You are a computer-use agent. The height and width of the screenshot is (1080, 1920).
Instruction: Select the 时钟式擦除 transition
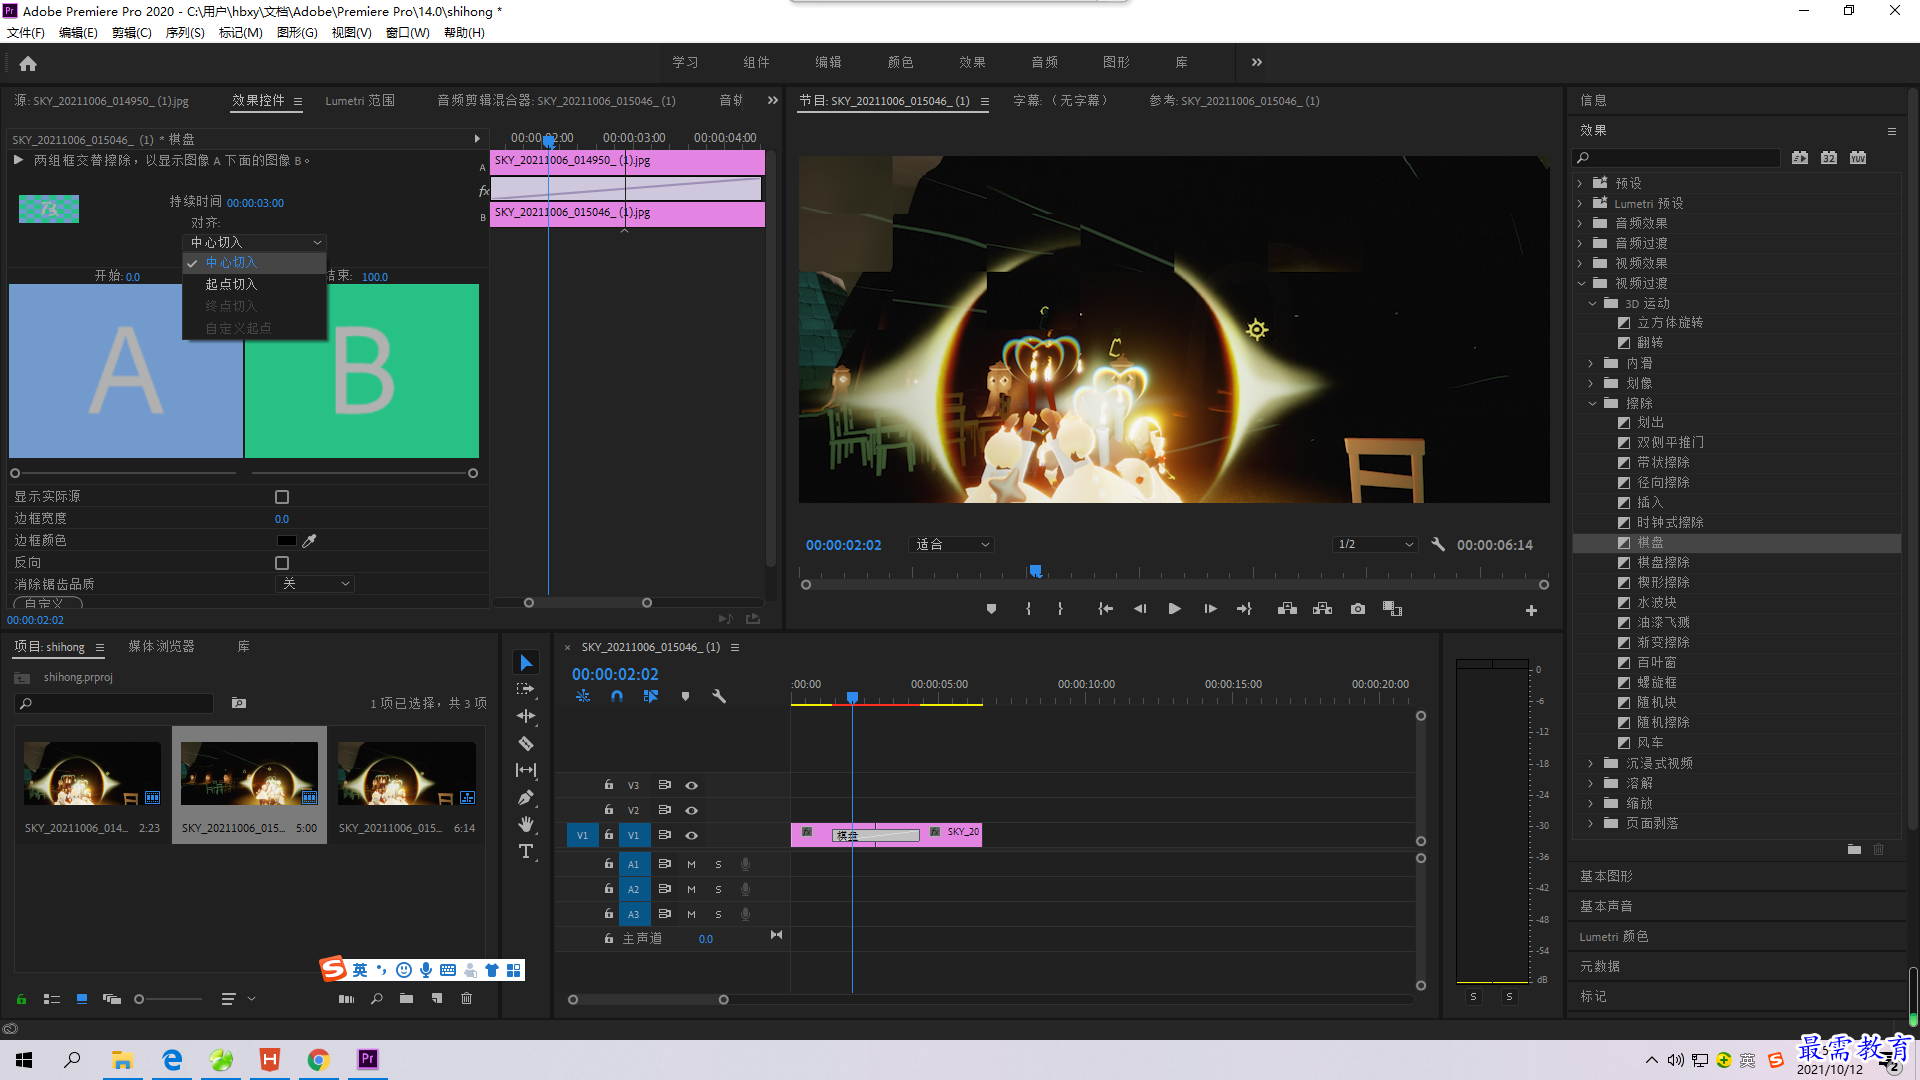click(x=1670, y=523)
